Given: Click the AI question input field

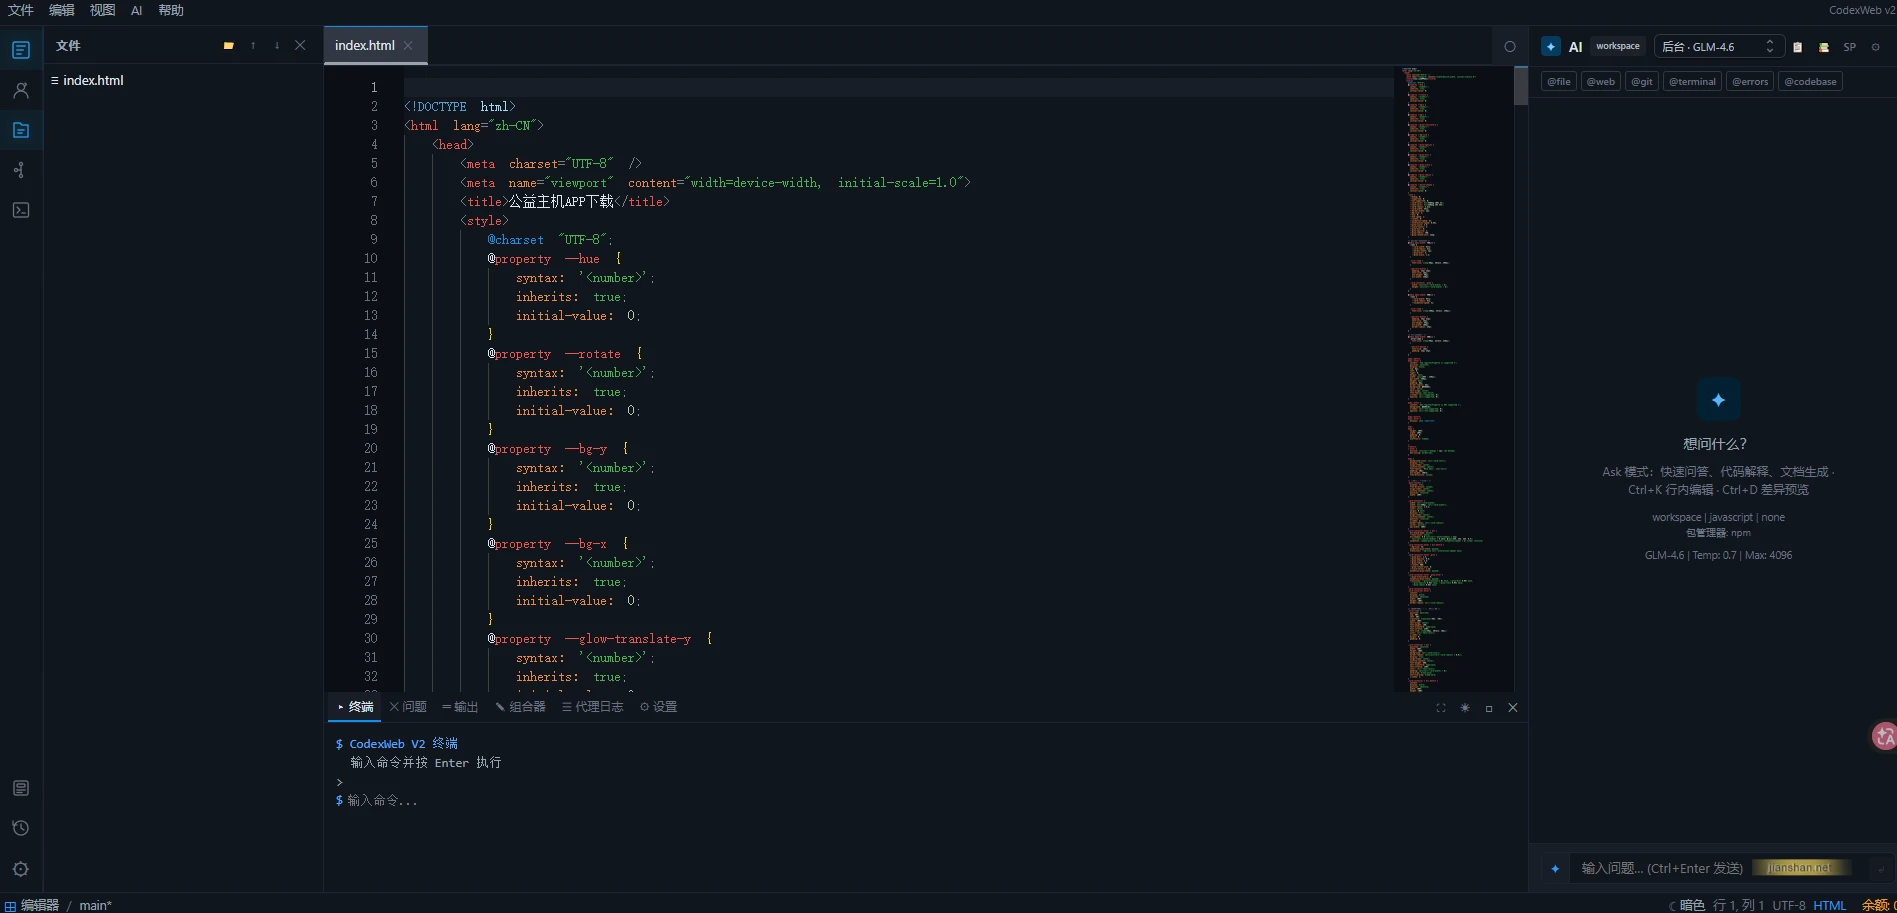Looking at the screenshot, I should 1718,868.
